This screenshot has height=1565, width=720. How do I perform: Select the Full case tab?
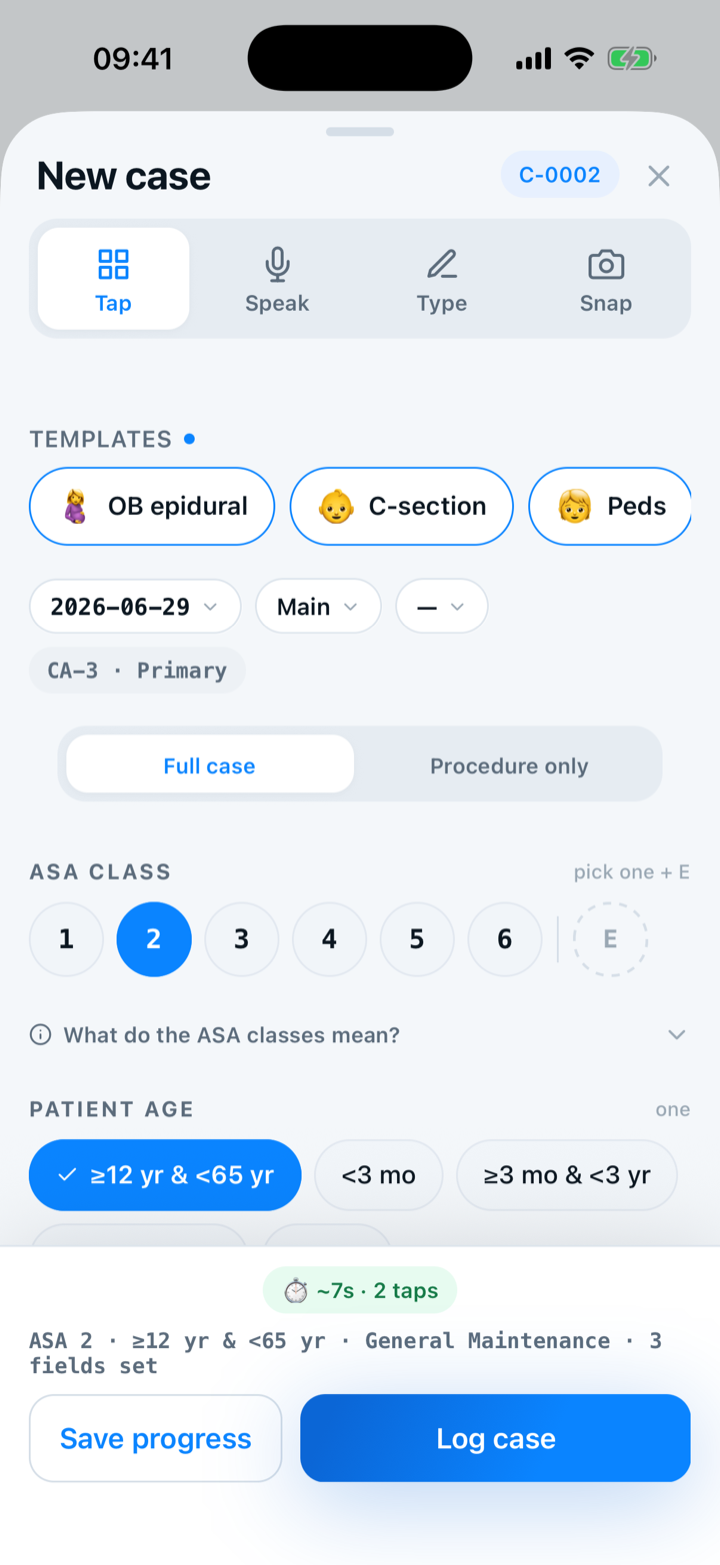click(210, 766)
